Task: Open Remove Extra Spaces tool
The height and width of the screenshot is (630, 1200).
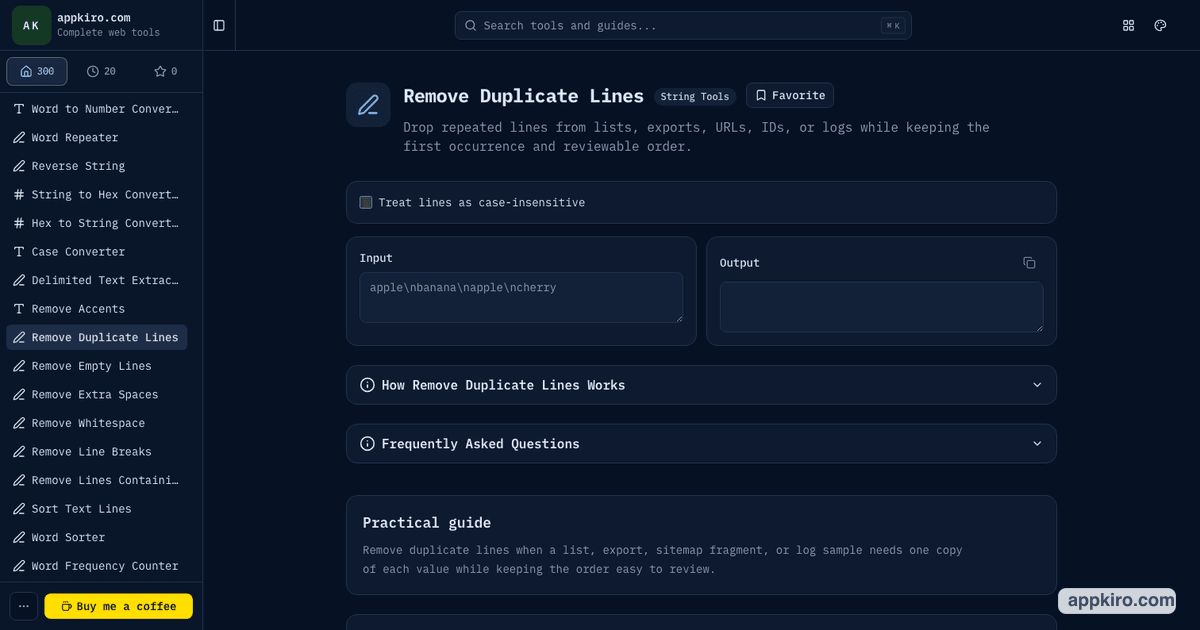Action: [x=97, y=395]
